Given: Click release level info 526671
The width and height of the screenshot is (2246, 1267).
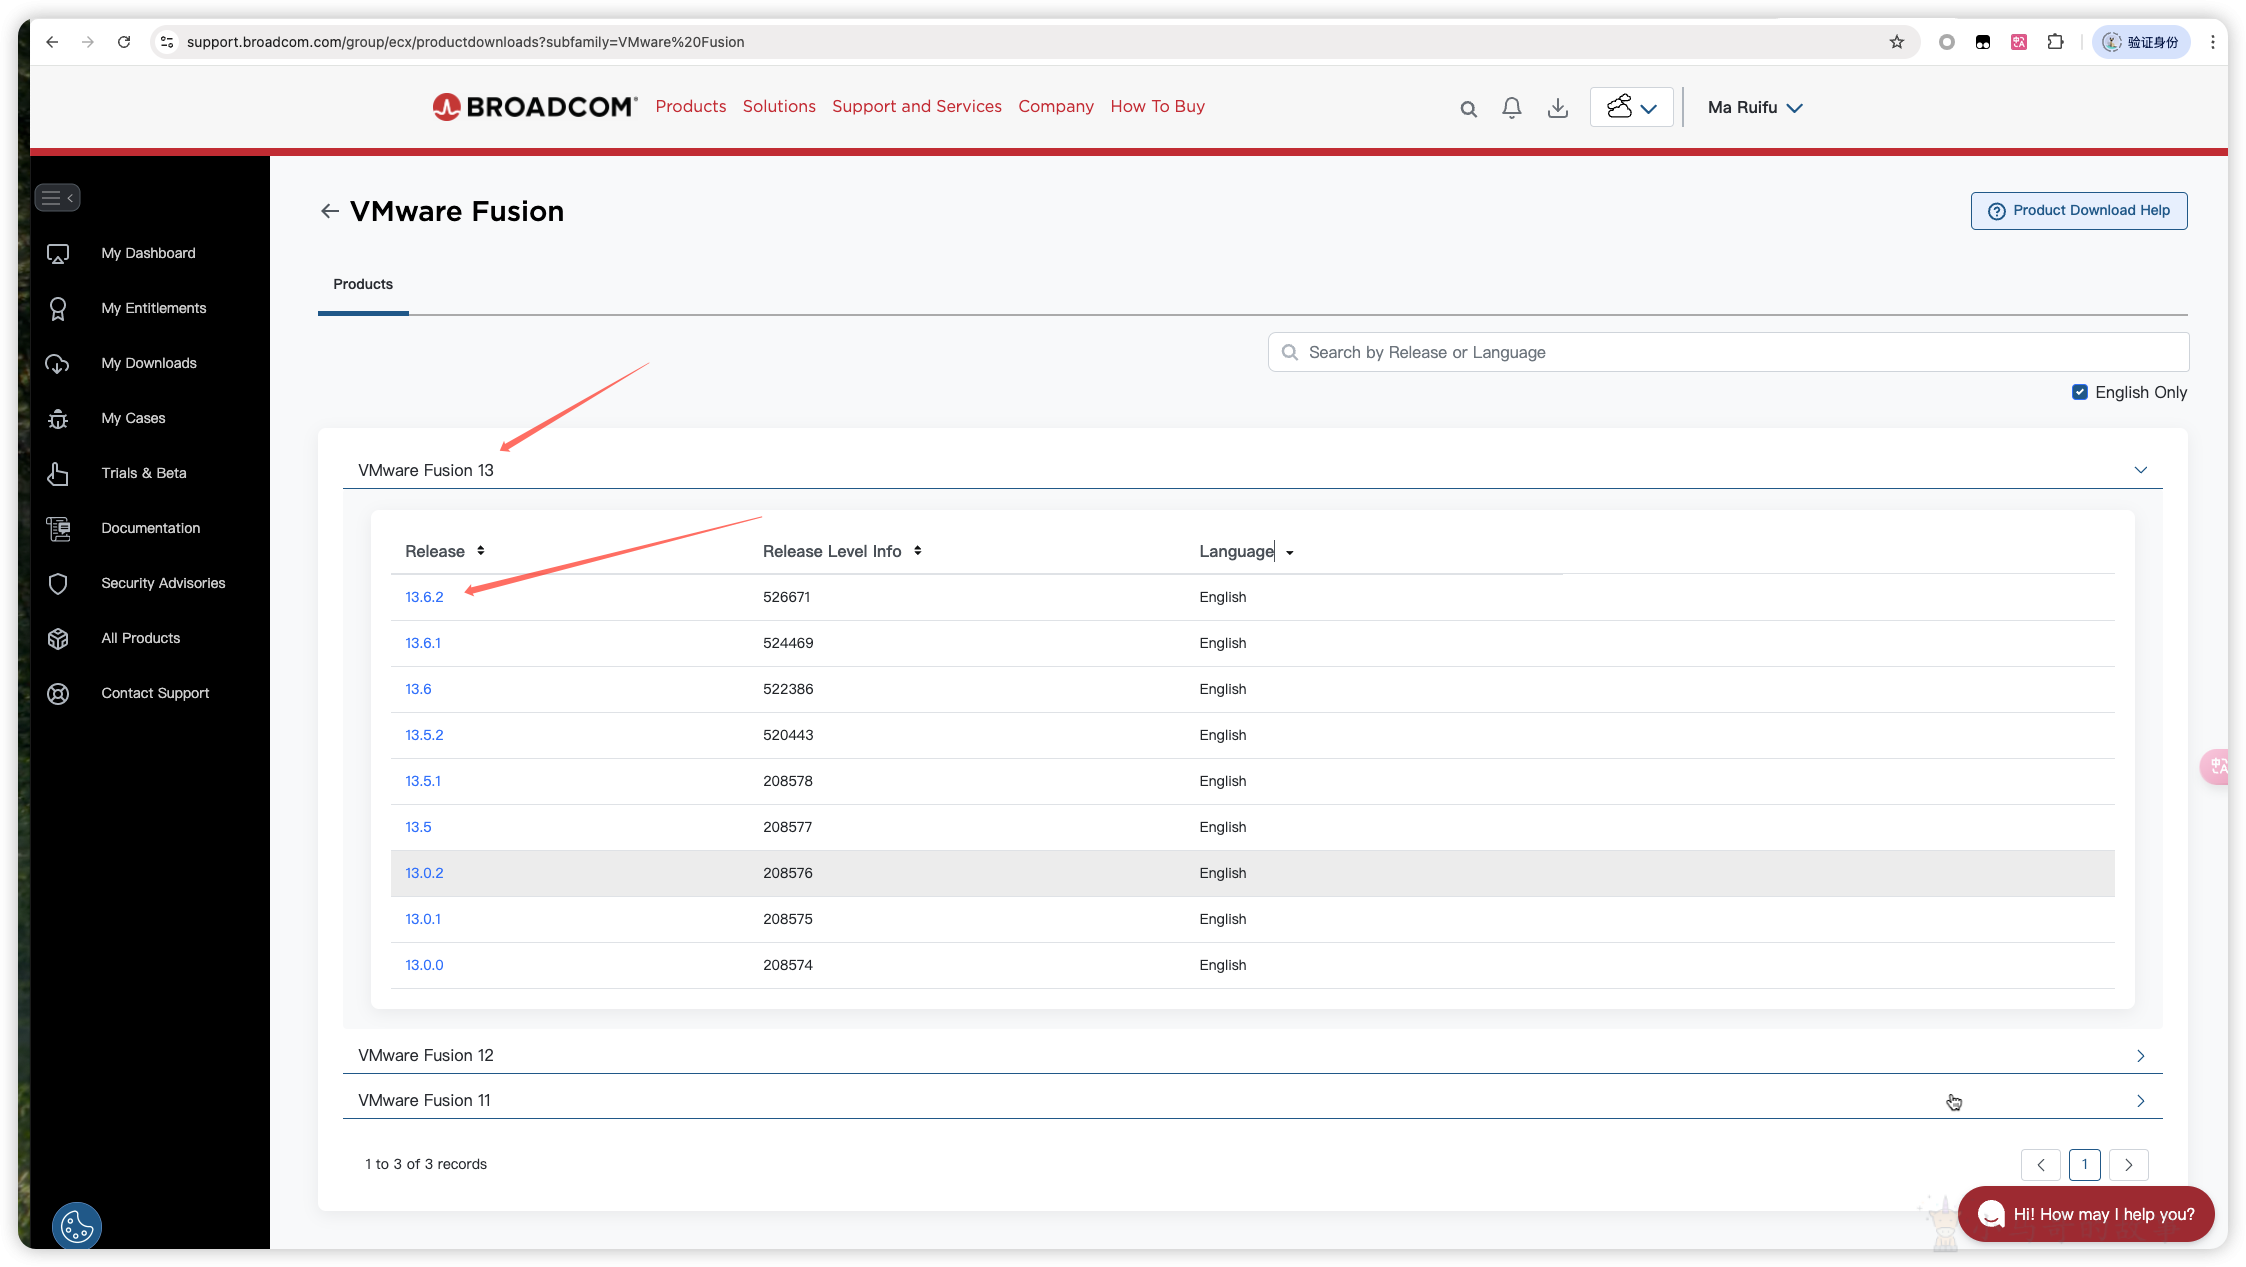Looking at the screenshot, I should (786, 597).
